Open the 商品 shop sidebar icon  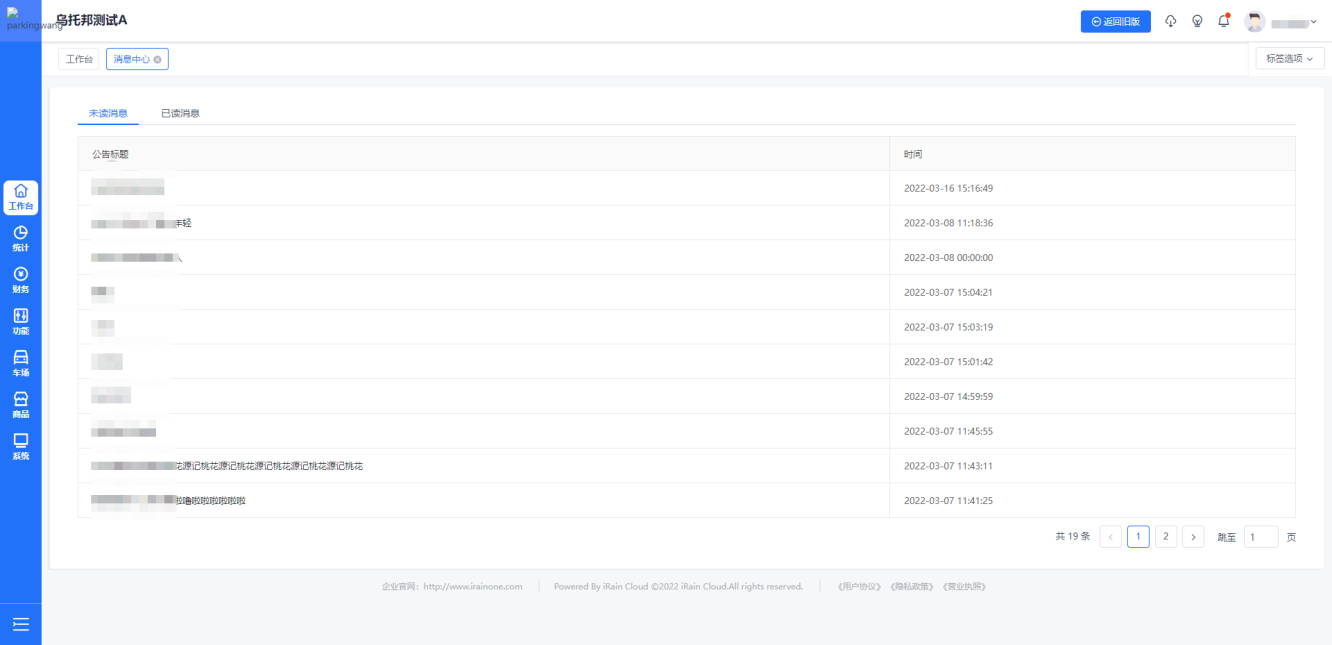click(x=20, y=406)
